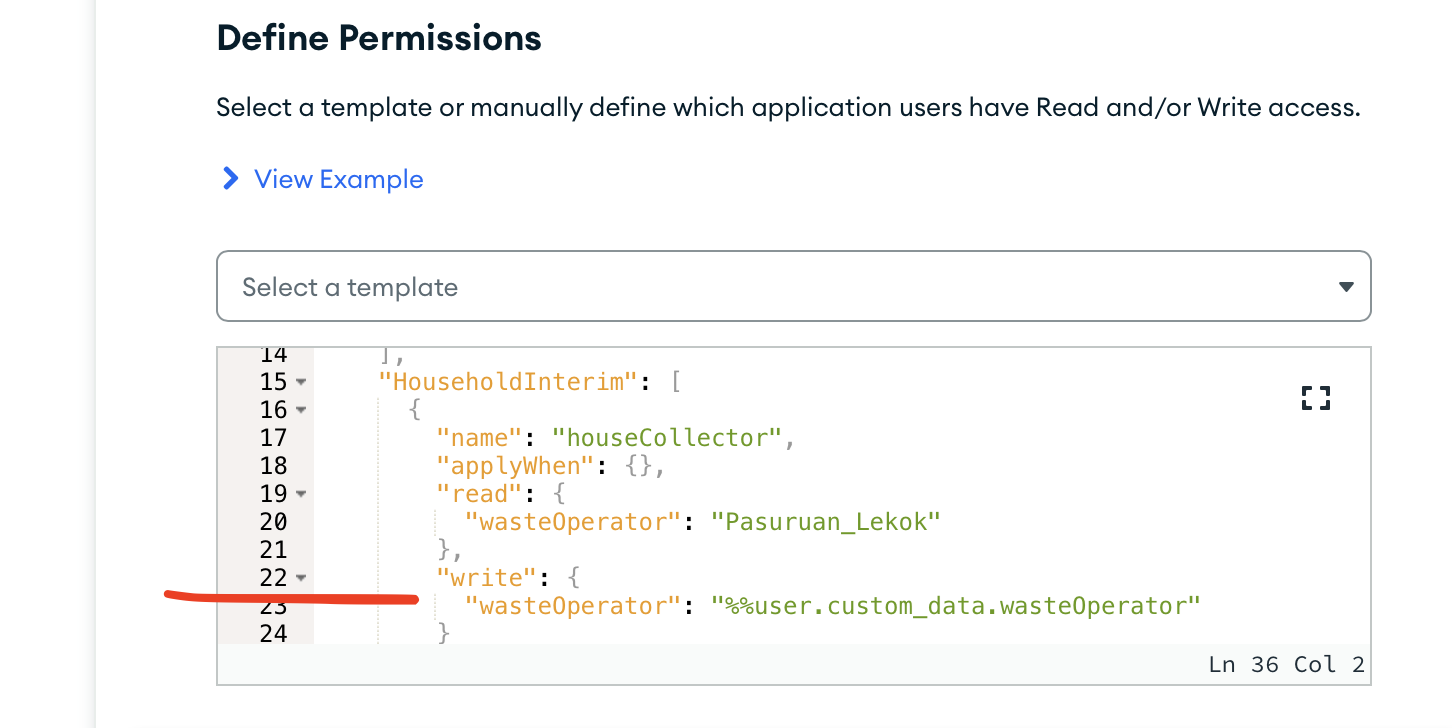Fold the write block on line 22

[301, 578]
